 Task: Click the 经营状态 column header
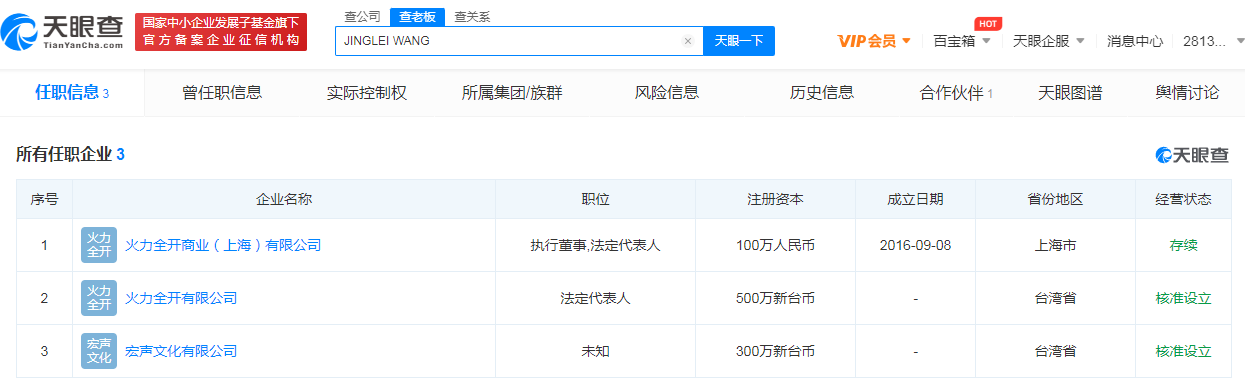[x=1183, y=199]
